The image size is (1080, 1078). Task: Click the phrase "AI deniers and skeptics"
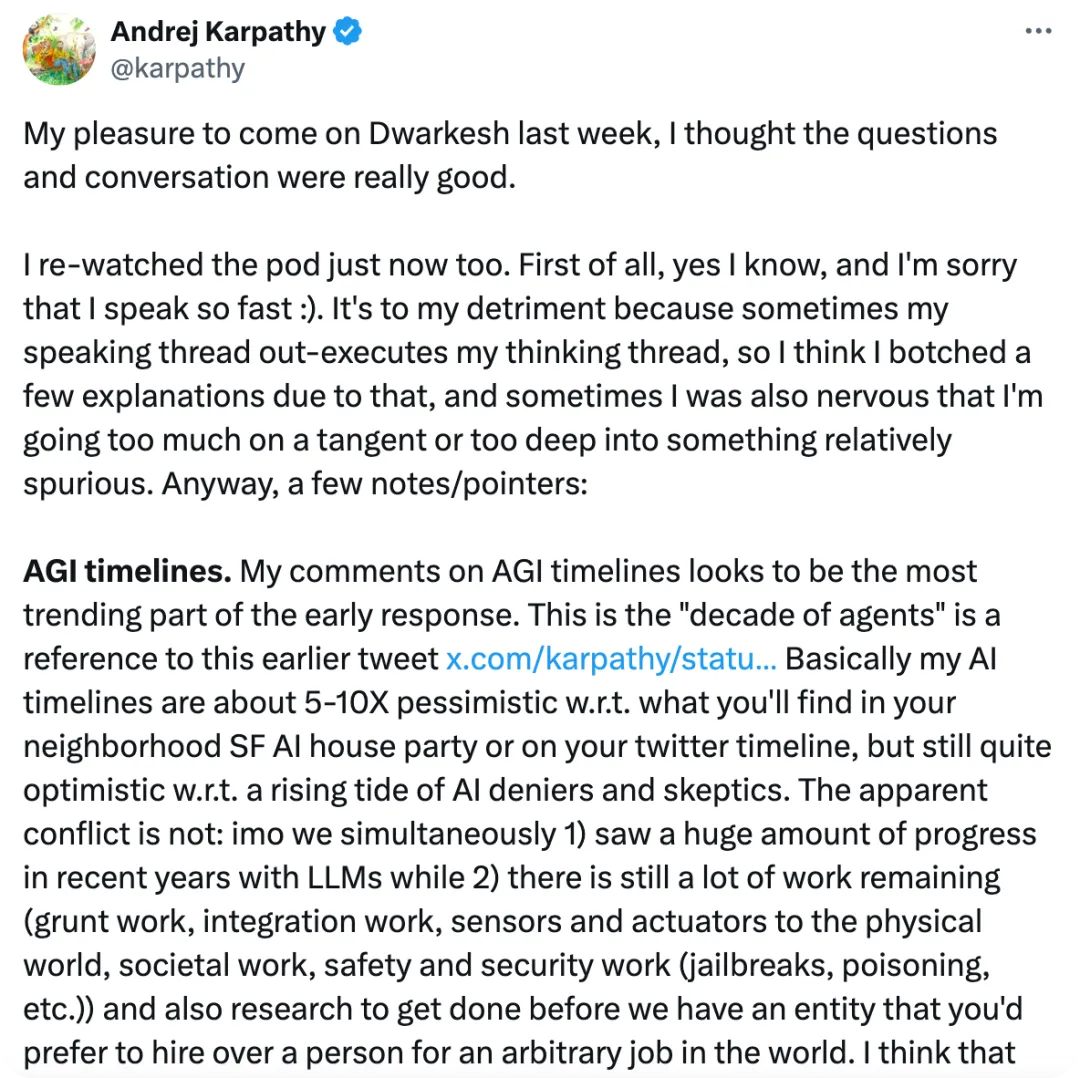641,791
